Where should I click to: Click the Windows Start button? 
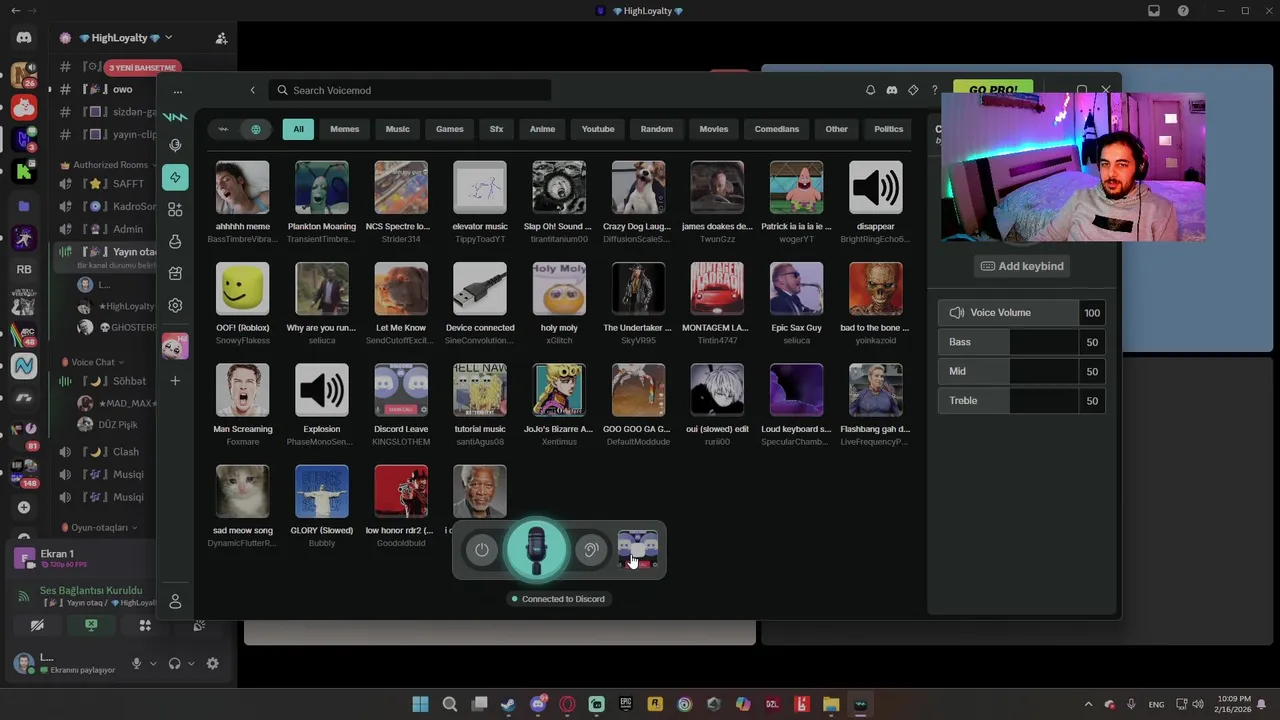click(x=420, y=704)
